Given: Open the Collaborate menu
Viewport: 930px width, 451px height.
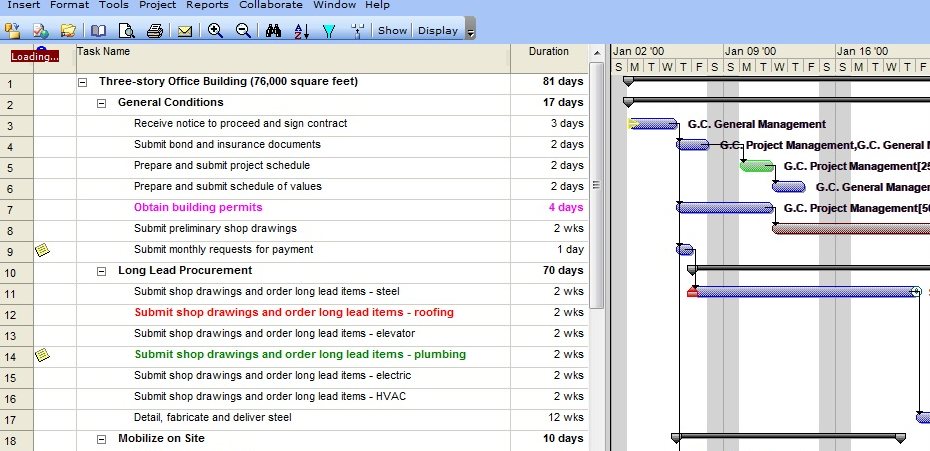Looking at the screenshot, I should tap(270, 5).
